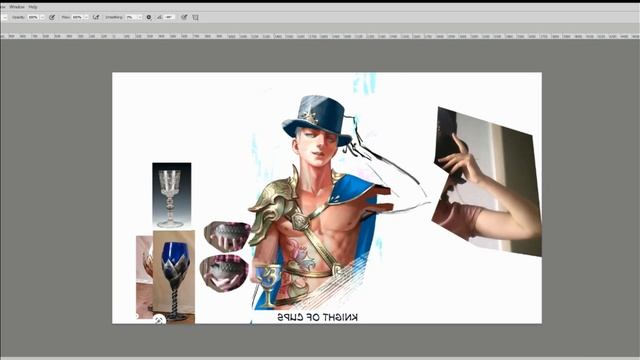Click the Smoothing percentage field
Image resolution: width=640 pixels, height=360 pixels.
click(131, 17)
